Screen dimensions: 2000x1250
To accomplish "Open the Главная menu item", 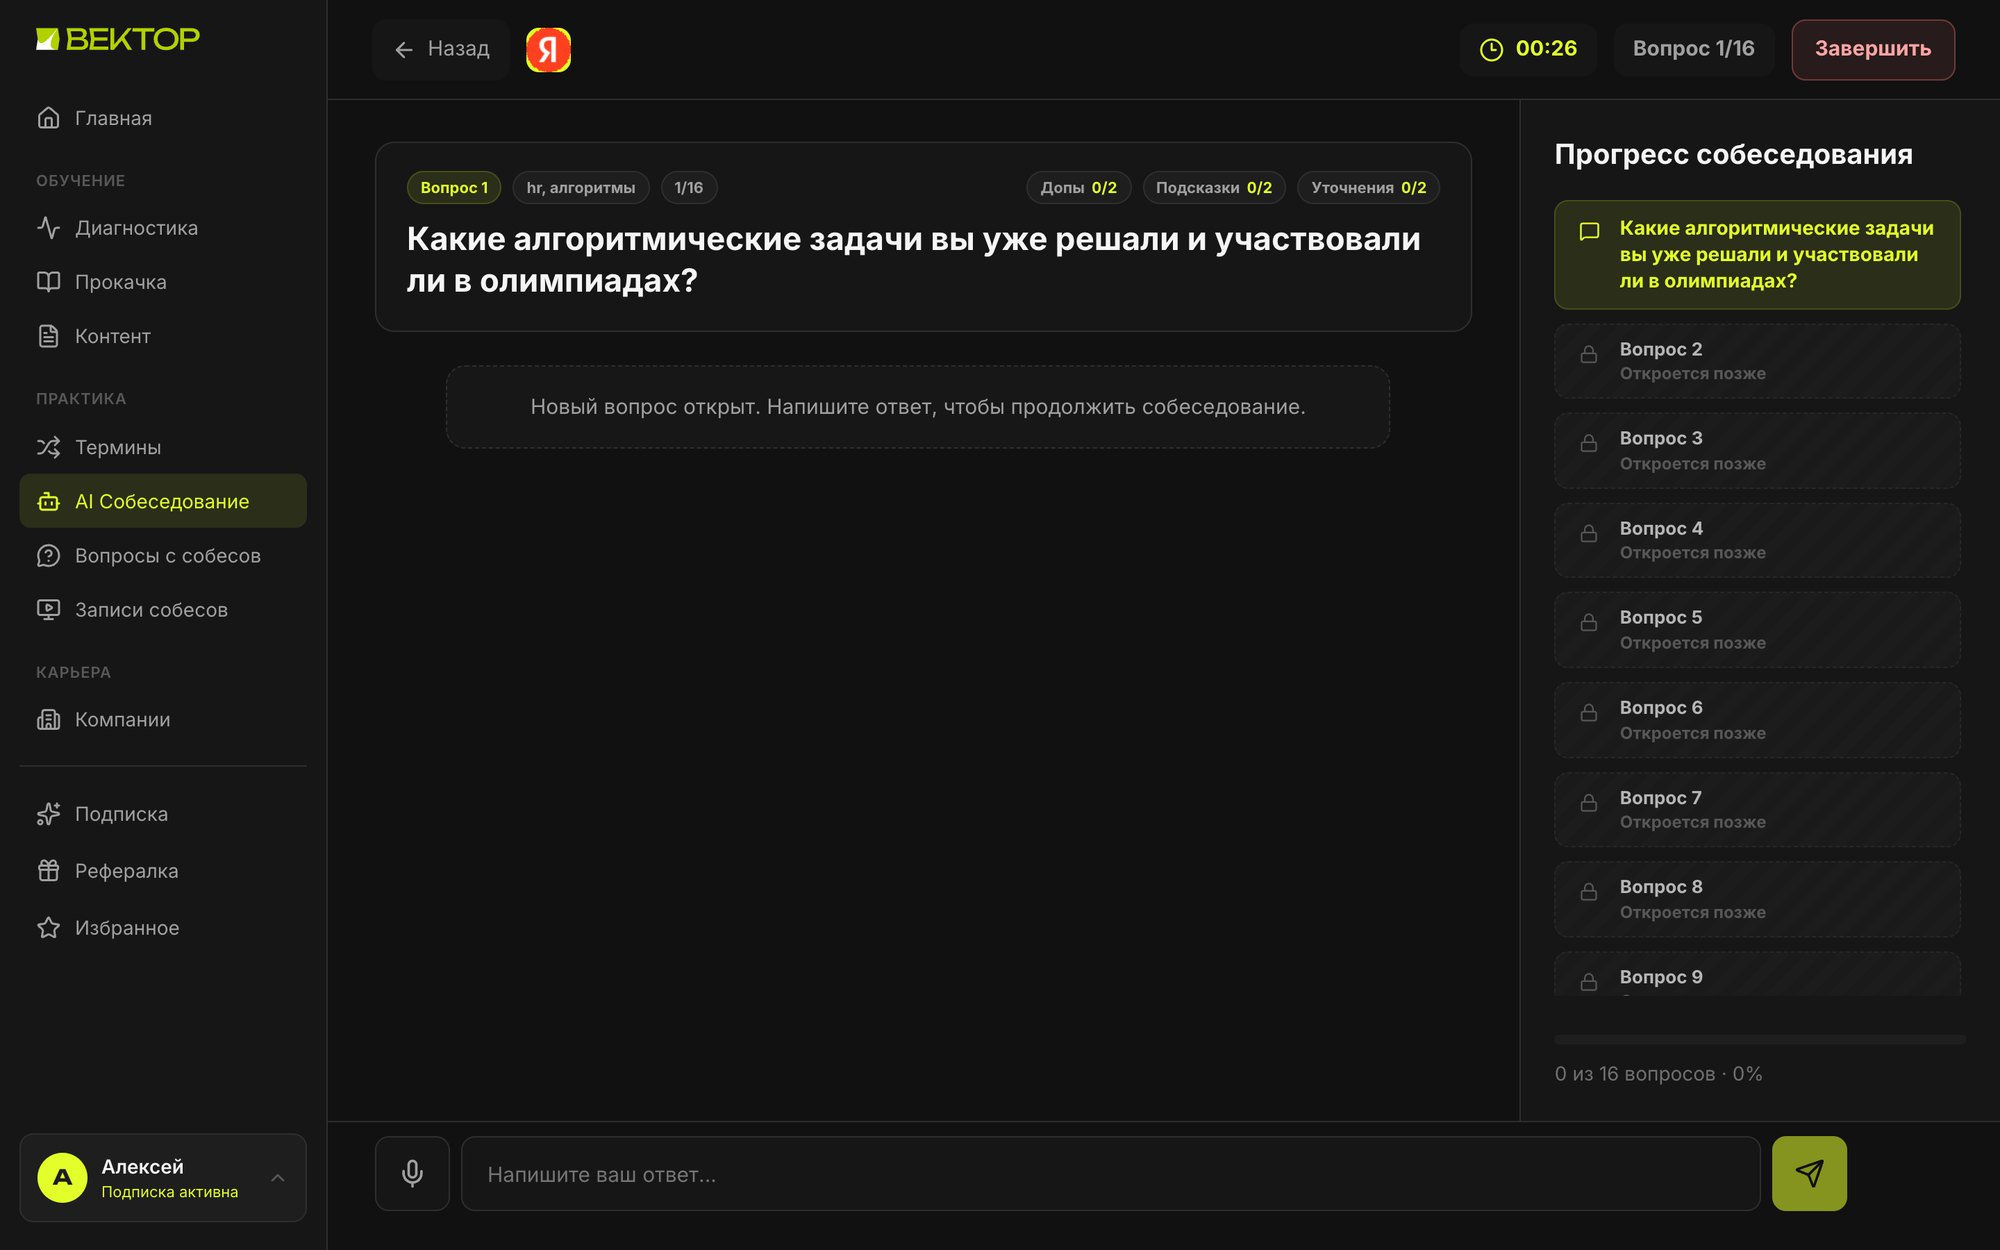I will click(x=163, y=118).
